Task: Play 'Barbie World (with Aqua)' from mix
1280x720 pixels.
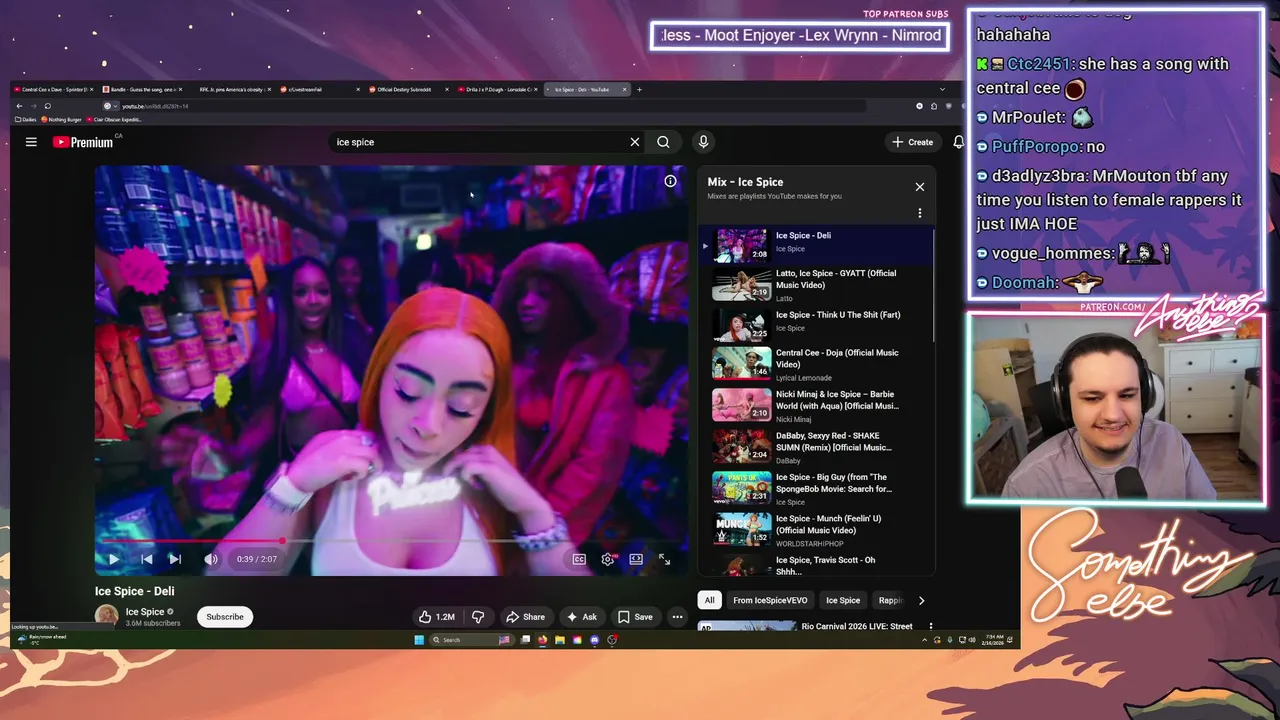Action: click(815, 406)
